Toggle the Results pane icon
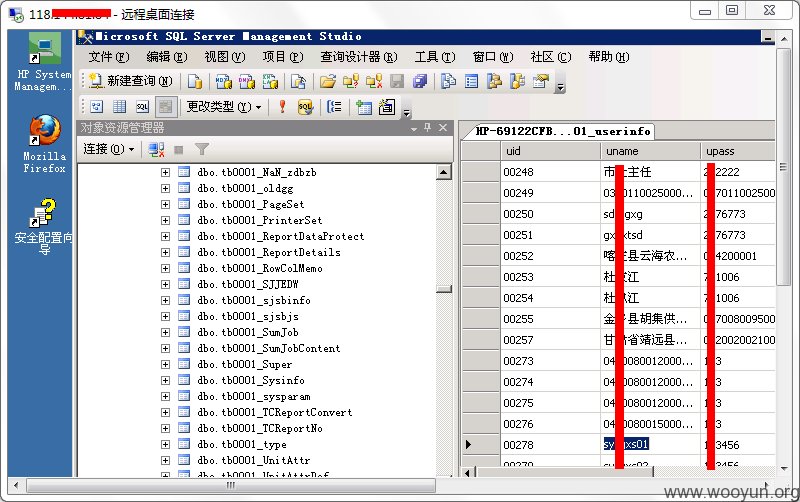 [166, 107]
